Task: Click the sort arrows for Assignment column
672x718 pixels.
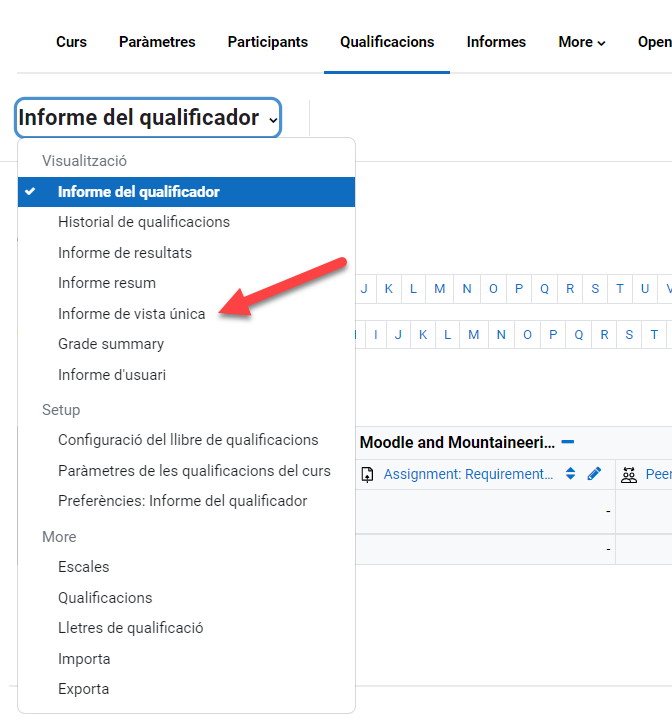Action: [x=570, y=474]
